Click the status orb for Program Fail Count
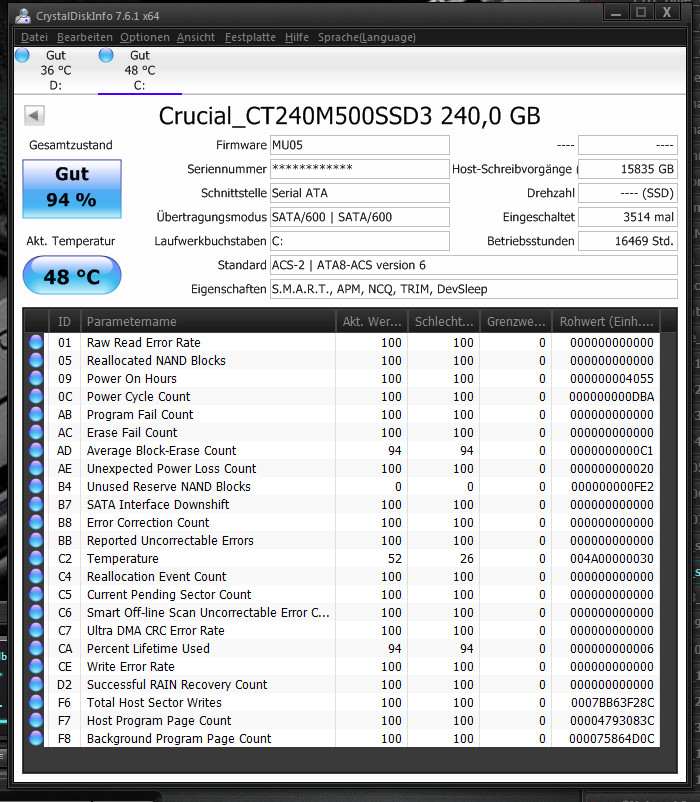This screenshot has height=802, width=700. click(x=36, y=415)
